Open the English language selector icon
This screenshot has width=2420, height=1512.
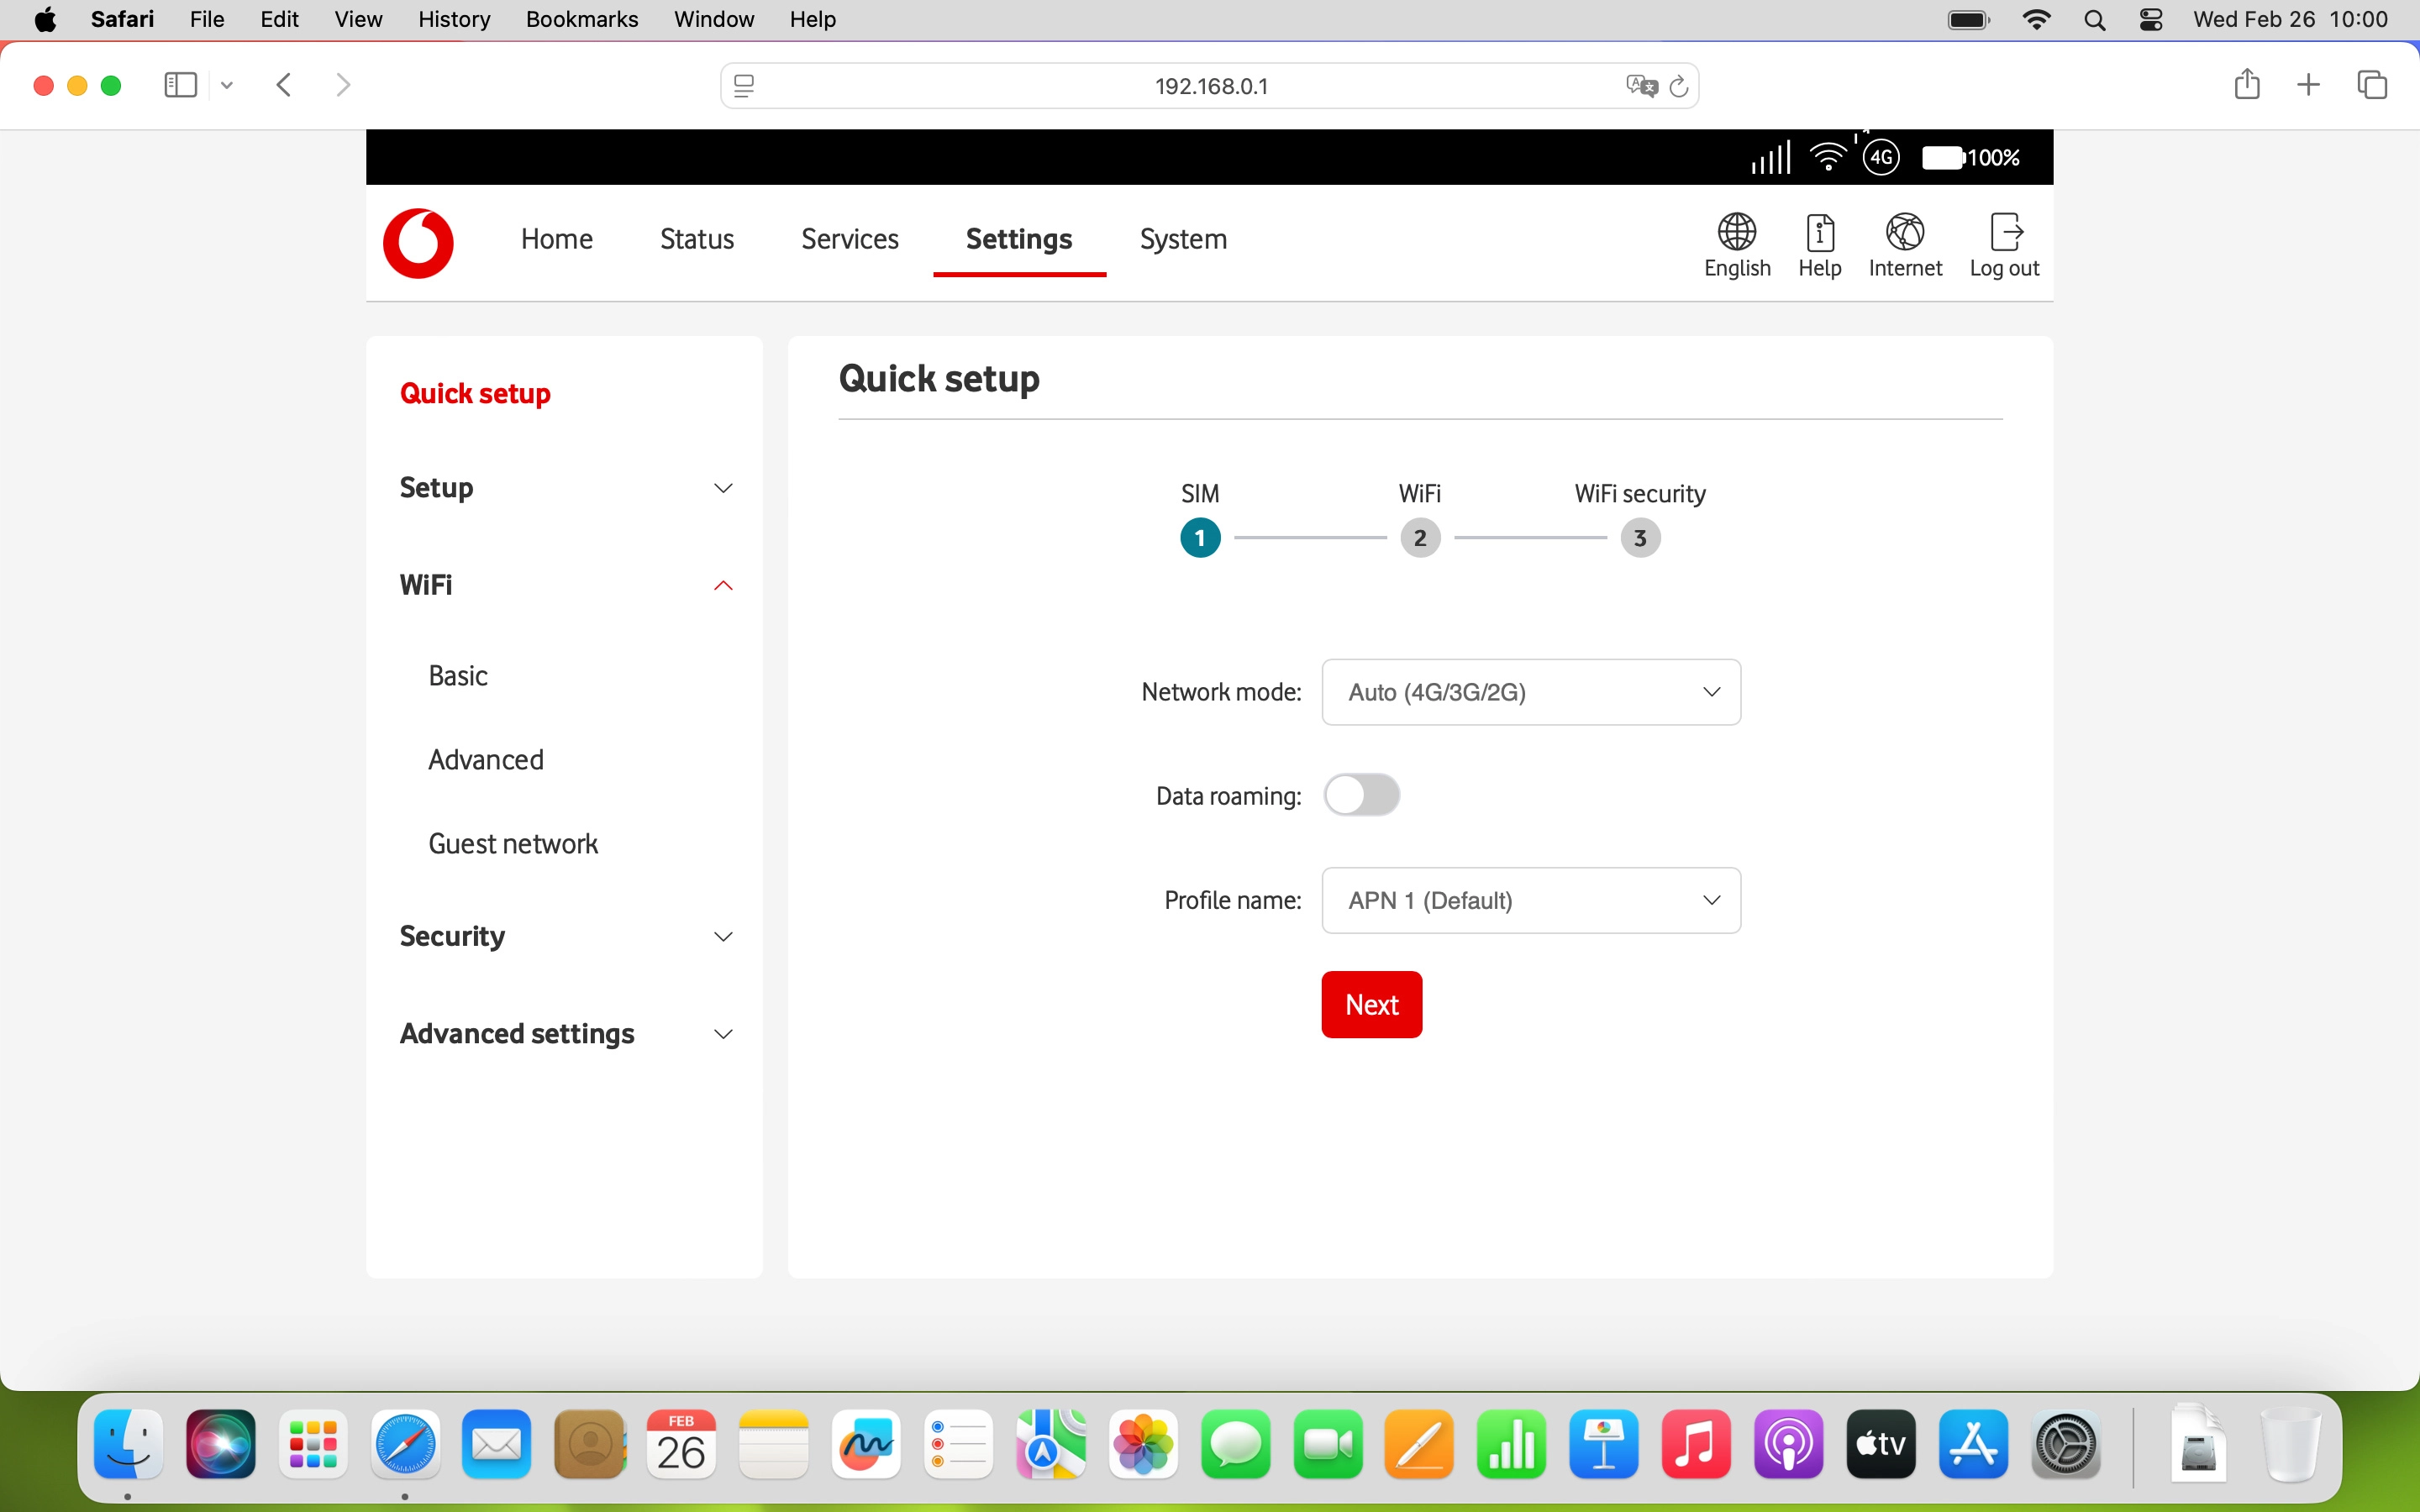point(1736,232)
